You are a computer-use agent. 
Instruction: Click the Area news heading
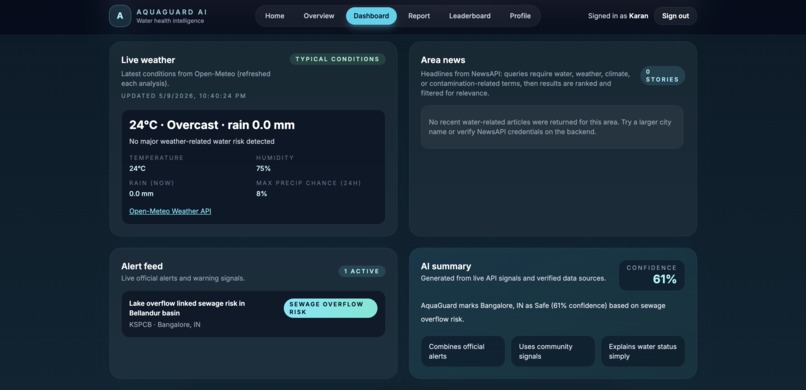click(443, 60)
